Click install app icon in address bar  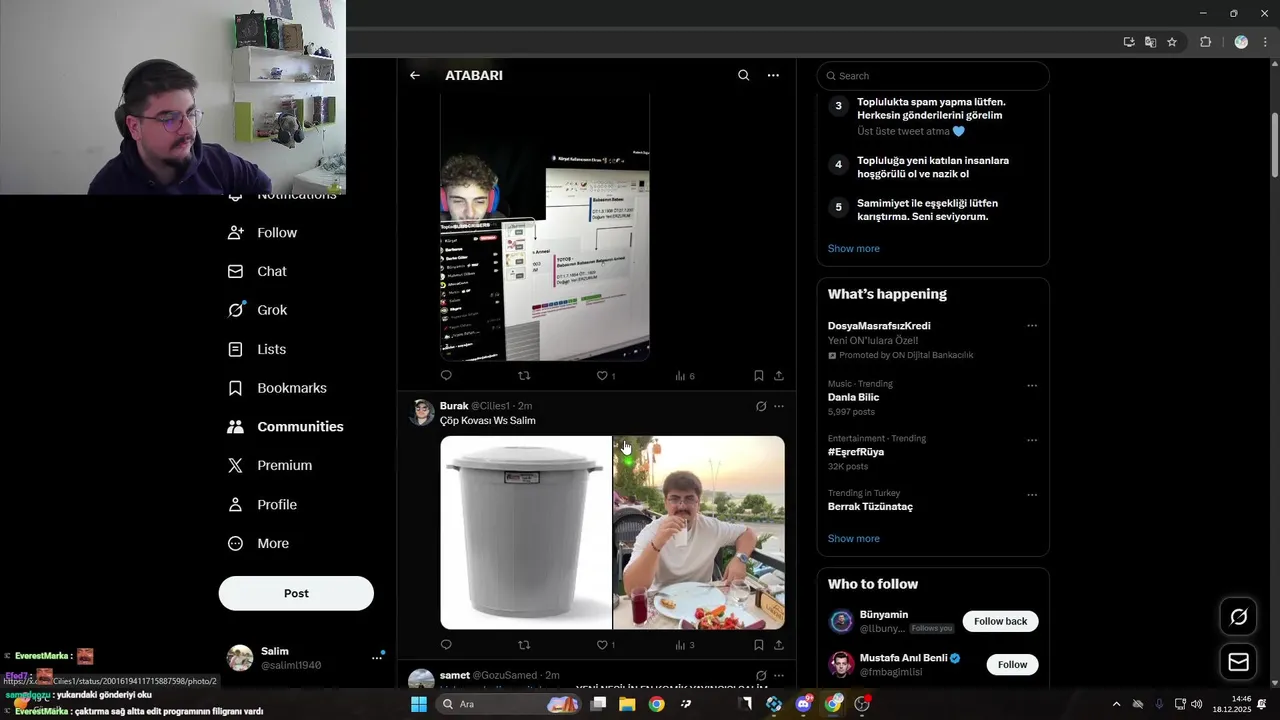(1129, 42)
